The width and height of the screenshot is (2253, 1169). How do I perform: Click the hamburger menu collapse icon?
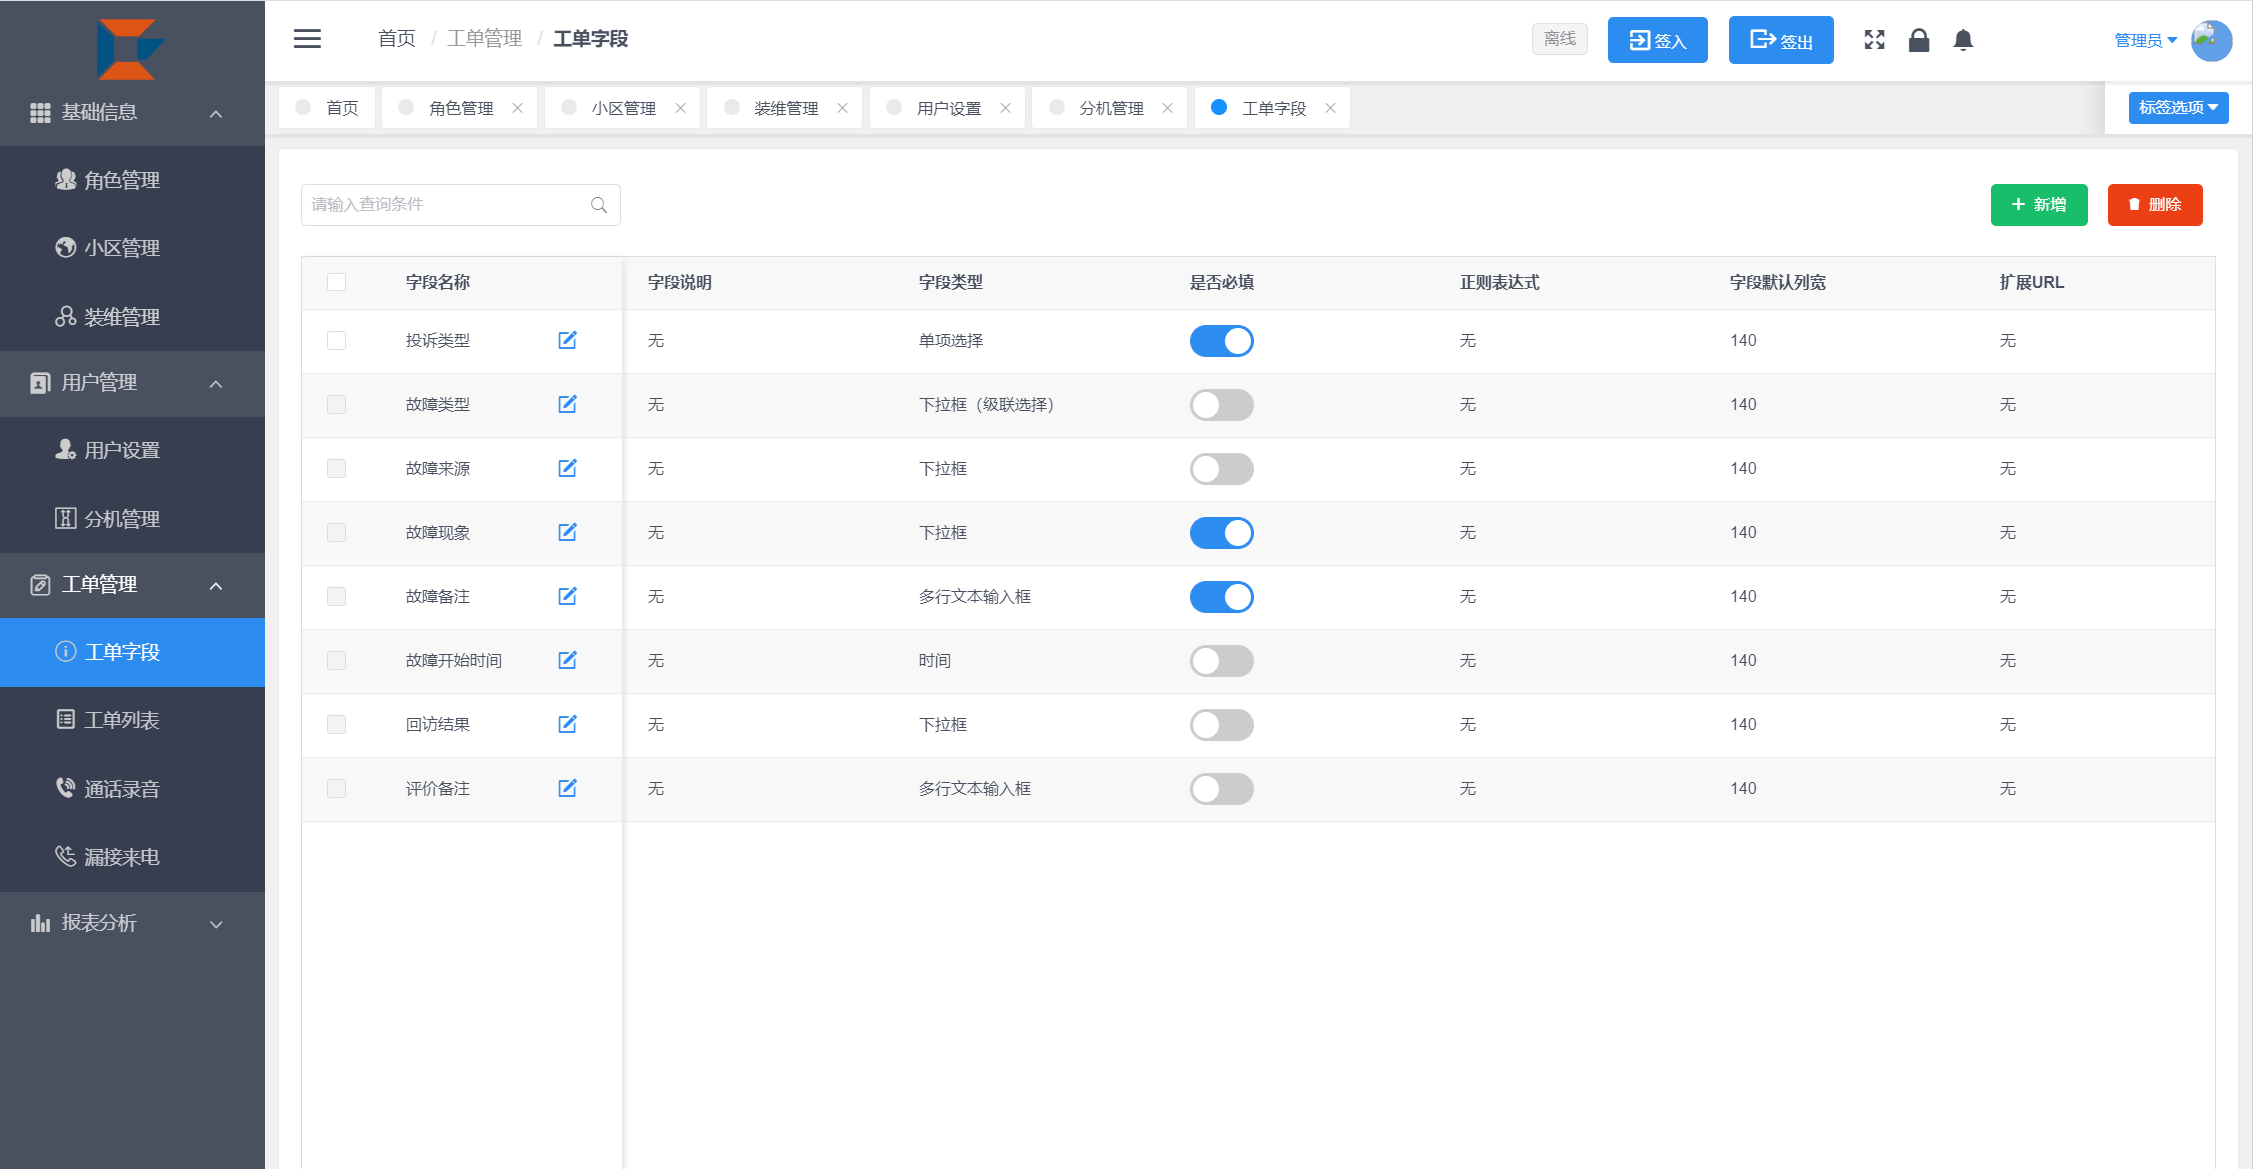[x=307, y=39]
